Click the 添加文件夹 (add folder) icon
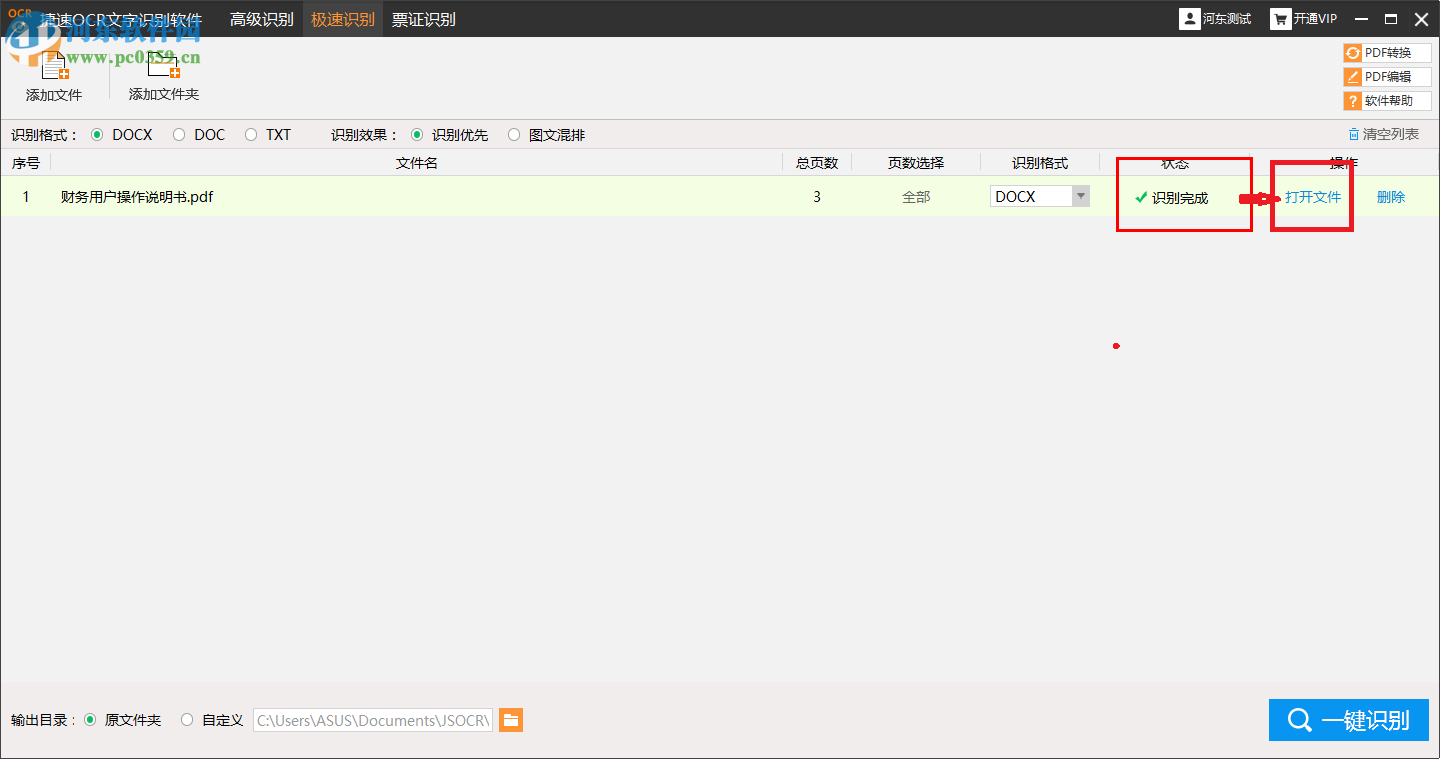Screen dimensions: 1440x759 [x=163, y=63]
